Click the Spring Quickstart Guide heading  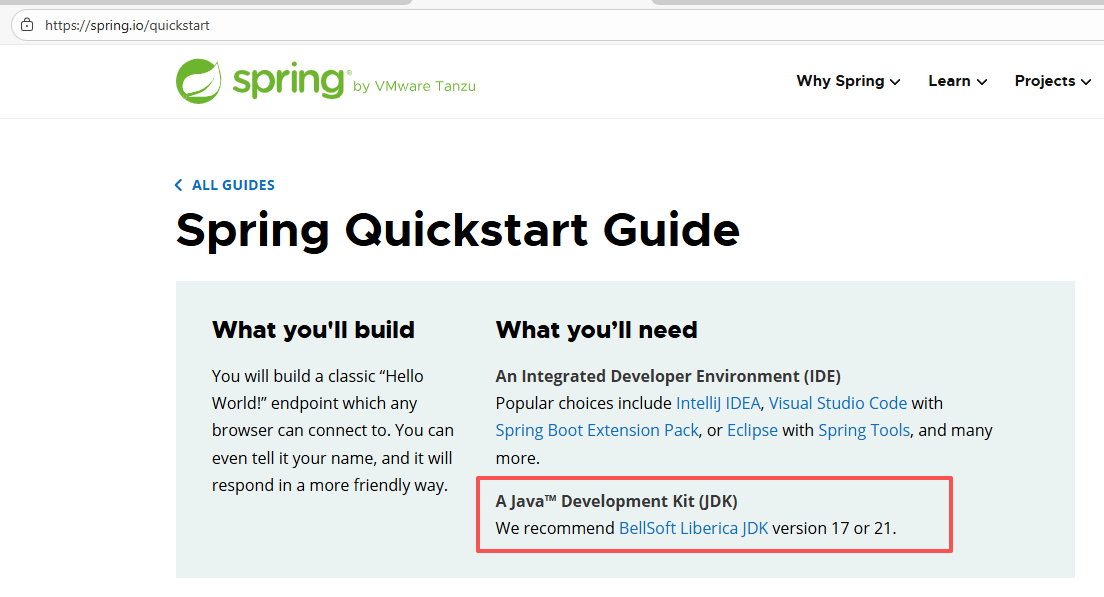[x=458, y=230]
